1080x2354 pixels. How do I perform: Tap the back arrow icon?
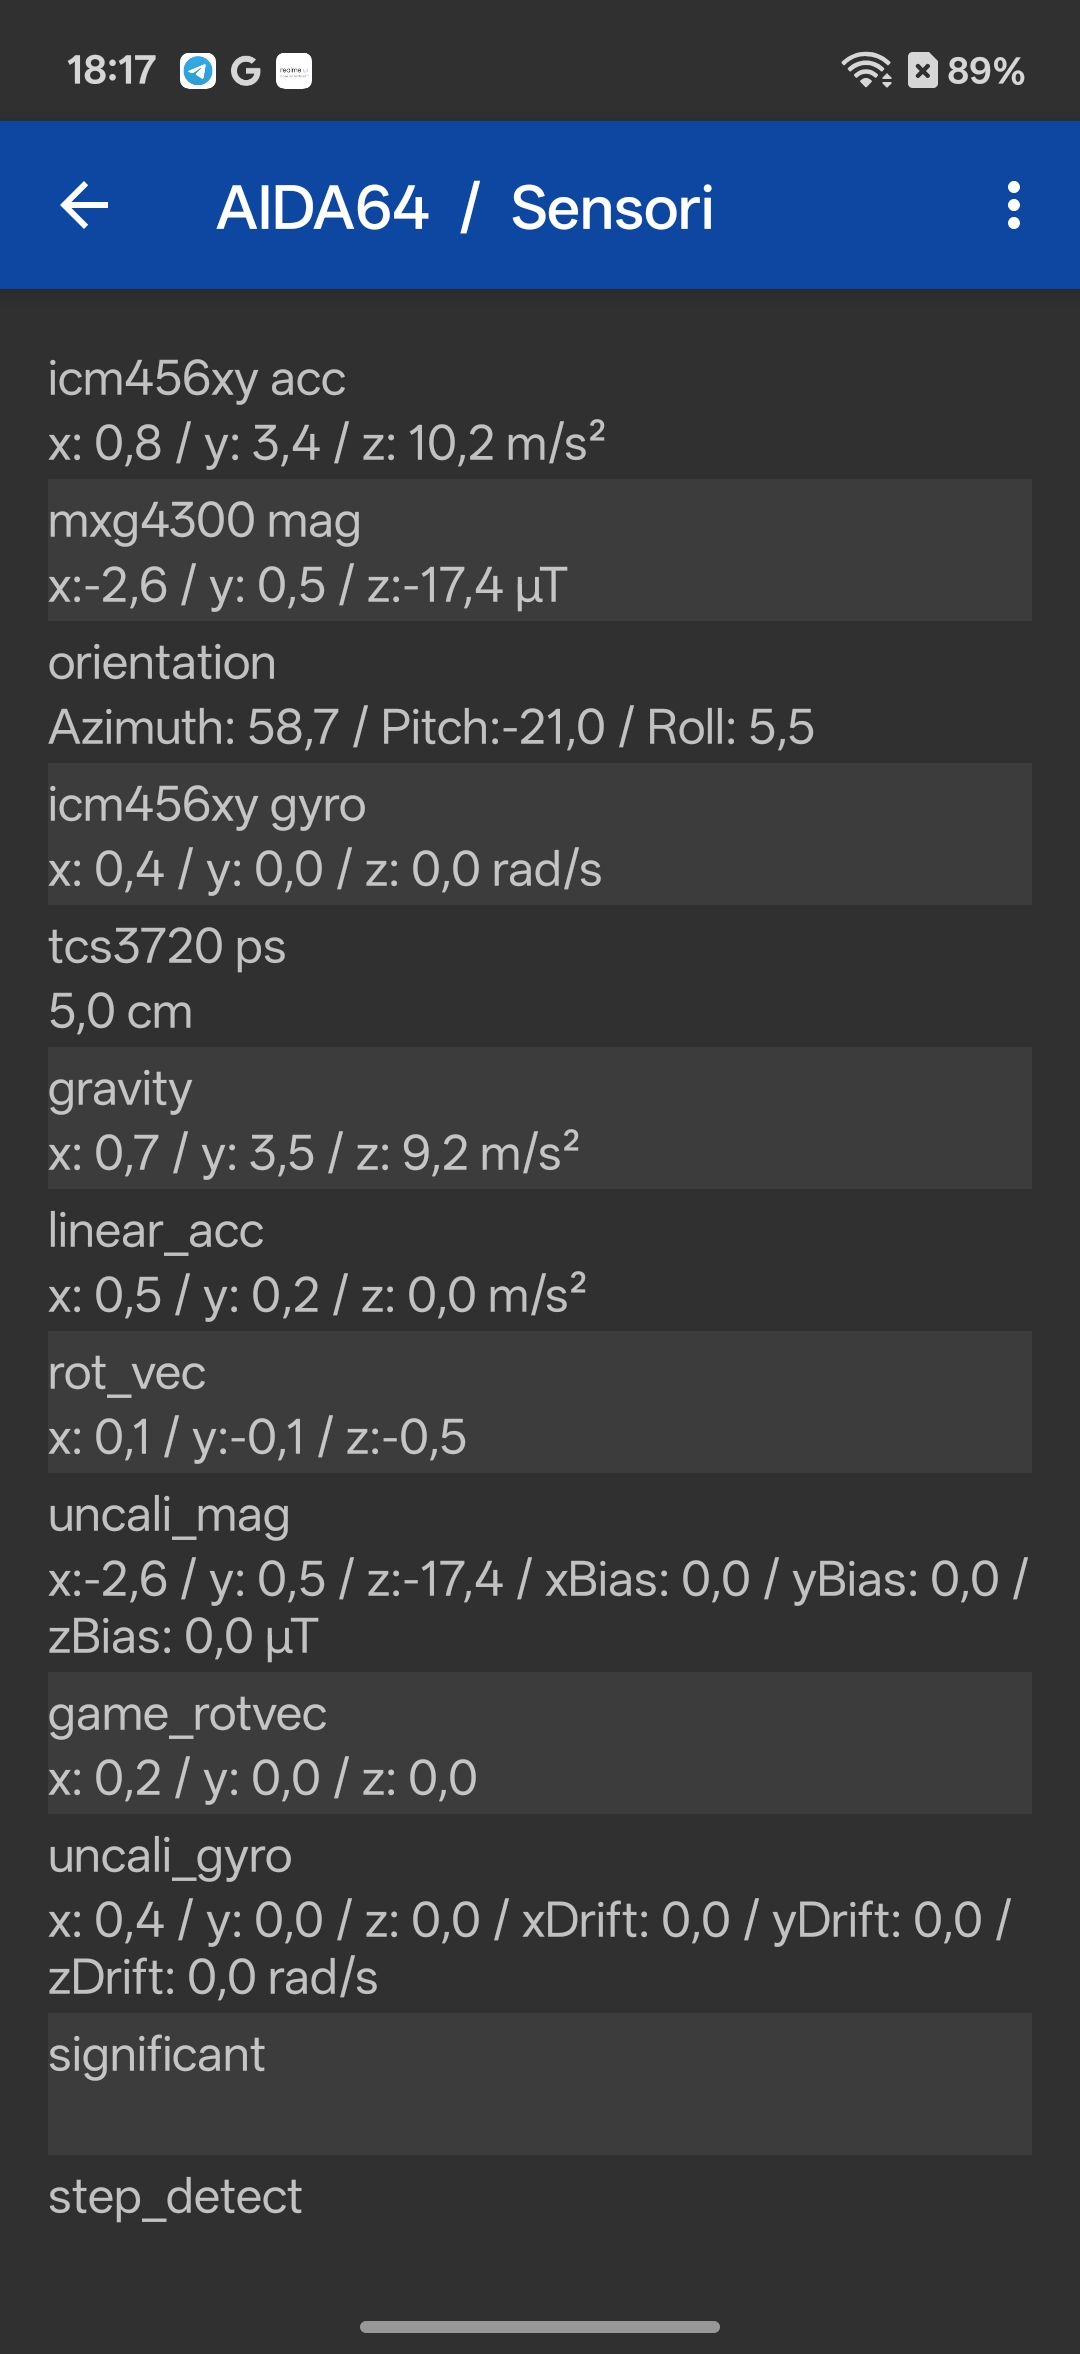[x=85, y=206]
